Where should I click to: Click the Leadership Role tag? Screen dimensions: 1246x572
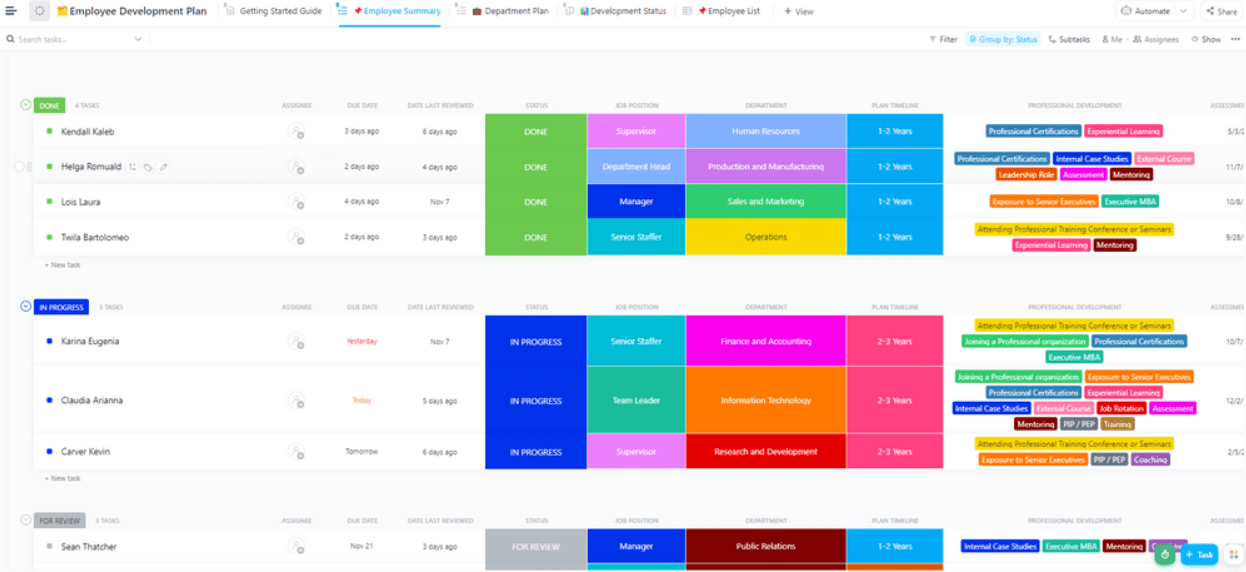[1026, 174]
